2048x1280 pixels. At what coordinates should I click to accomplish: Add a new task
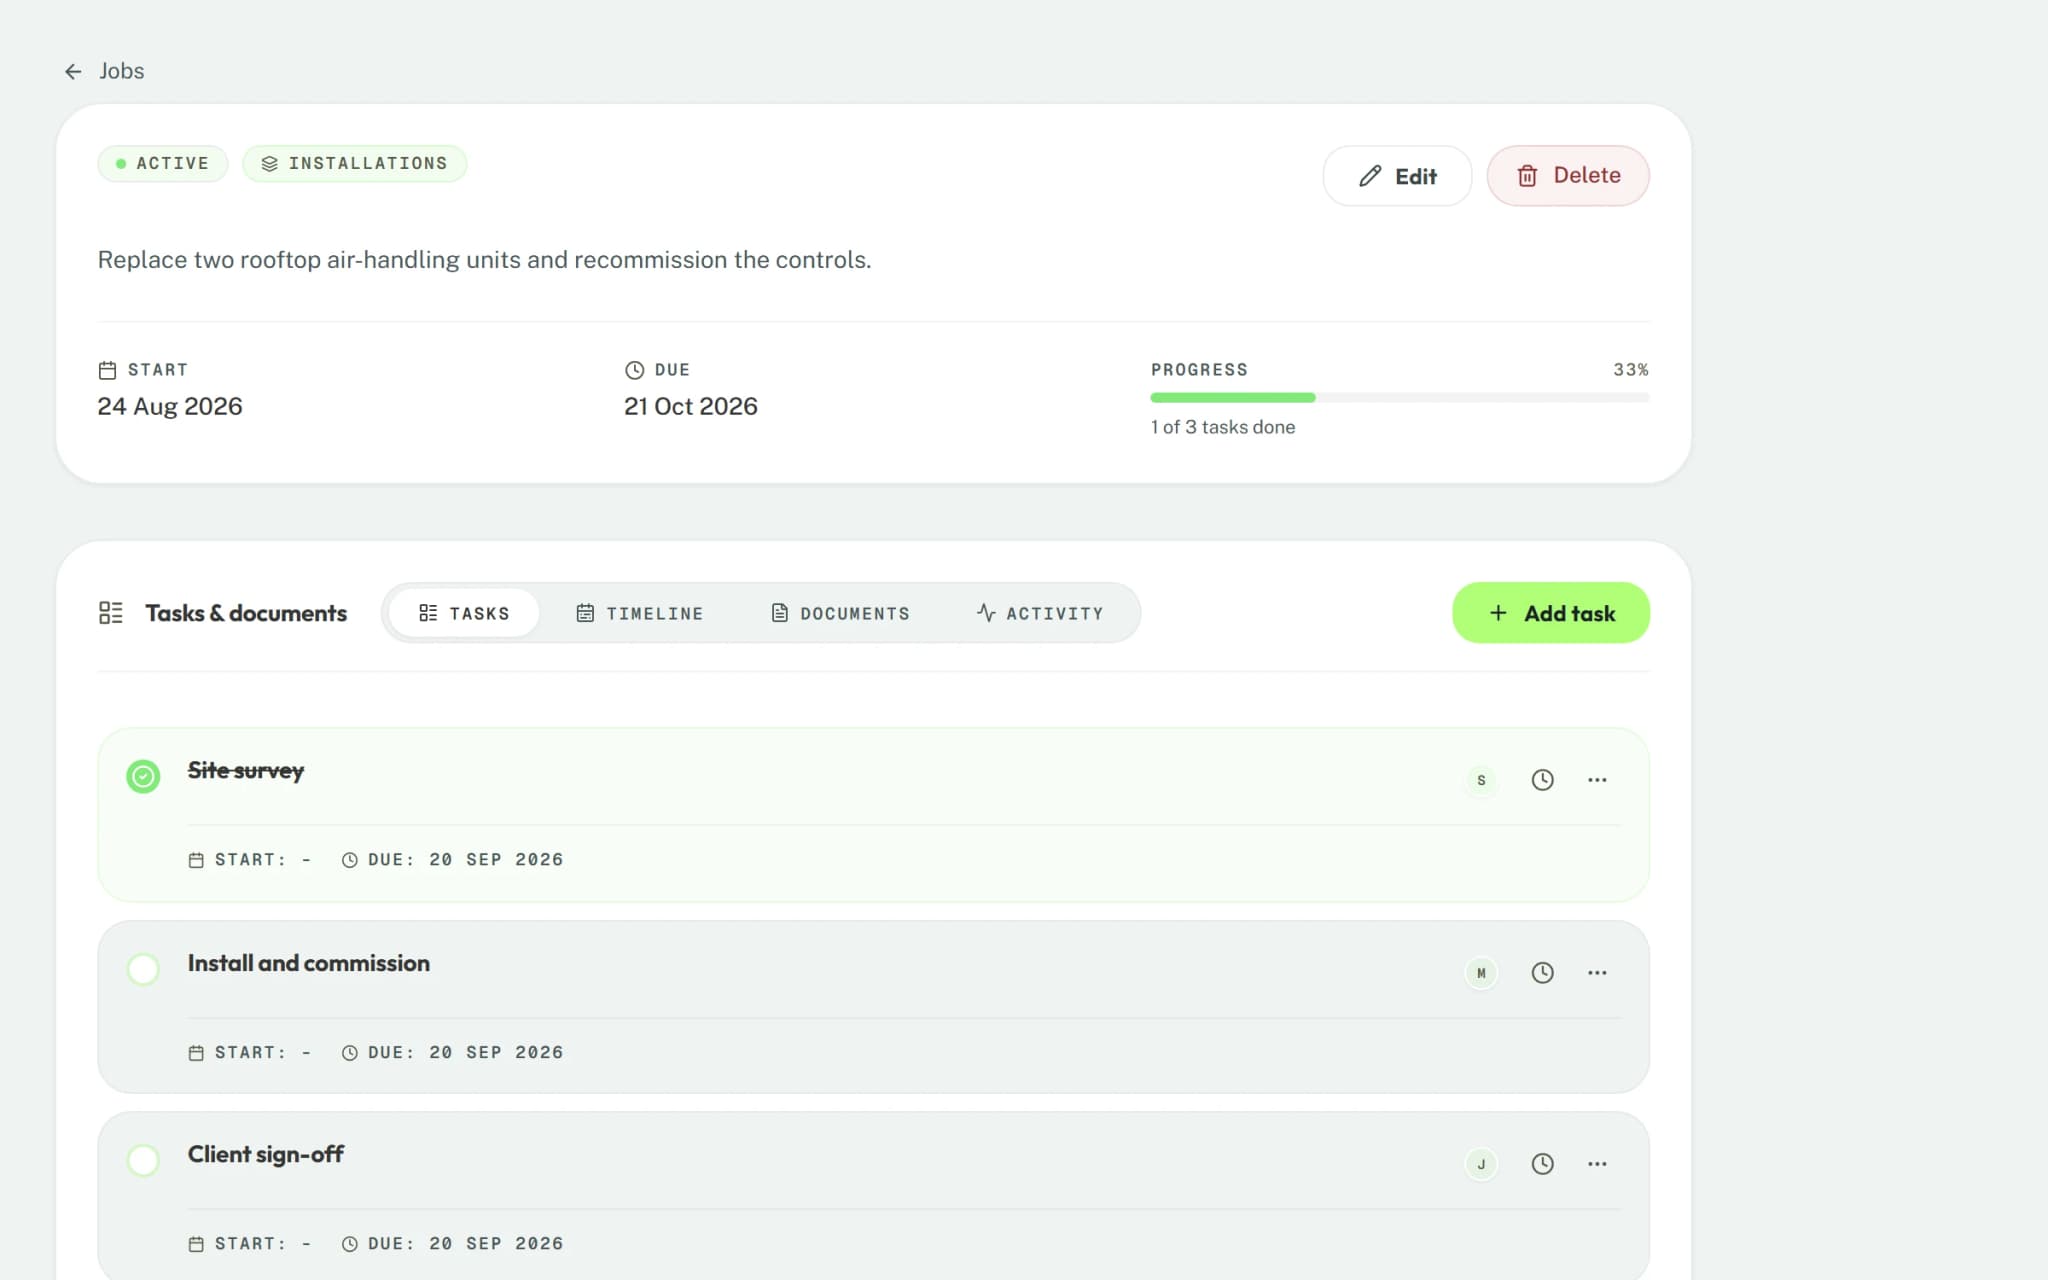1551,613
